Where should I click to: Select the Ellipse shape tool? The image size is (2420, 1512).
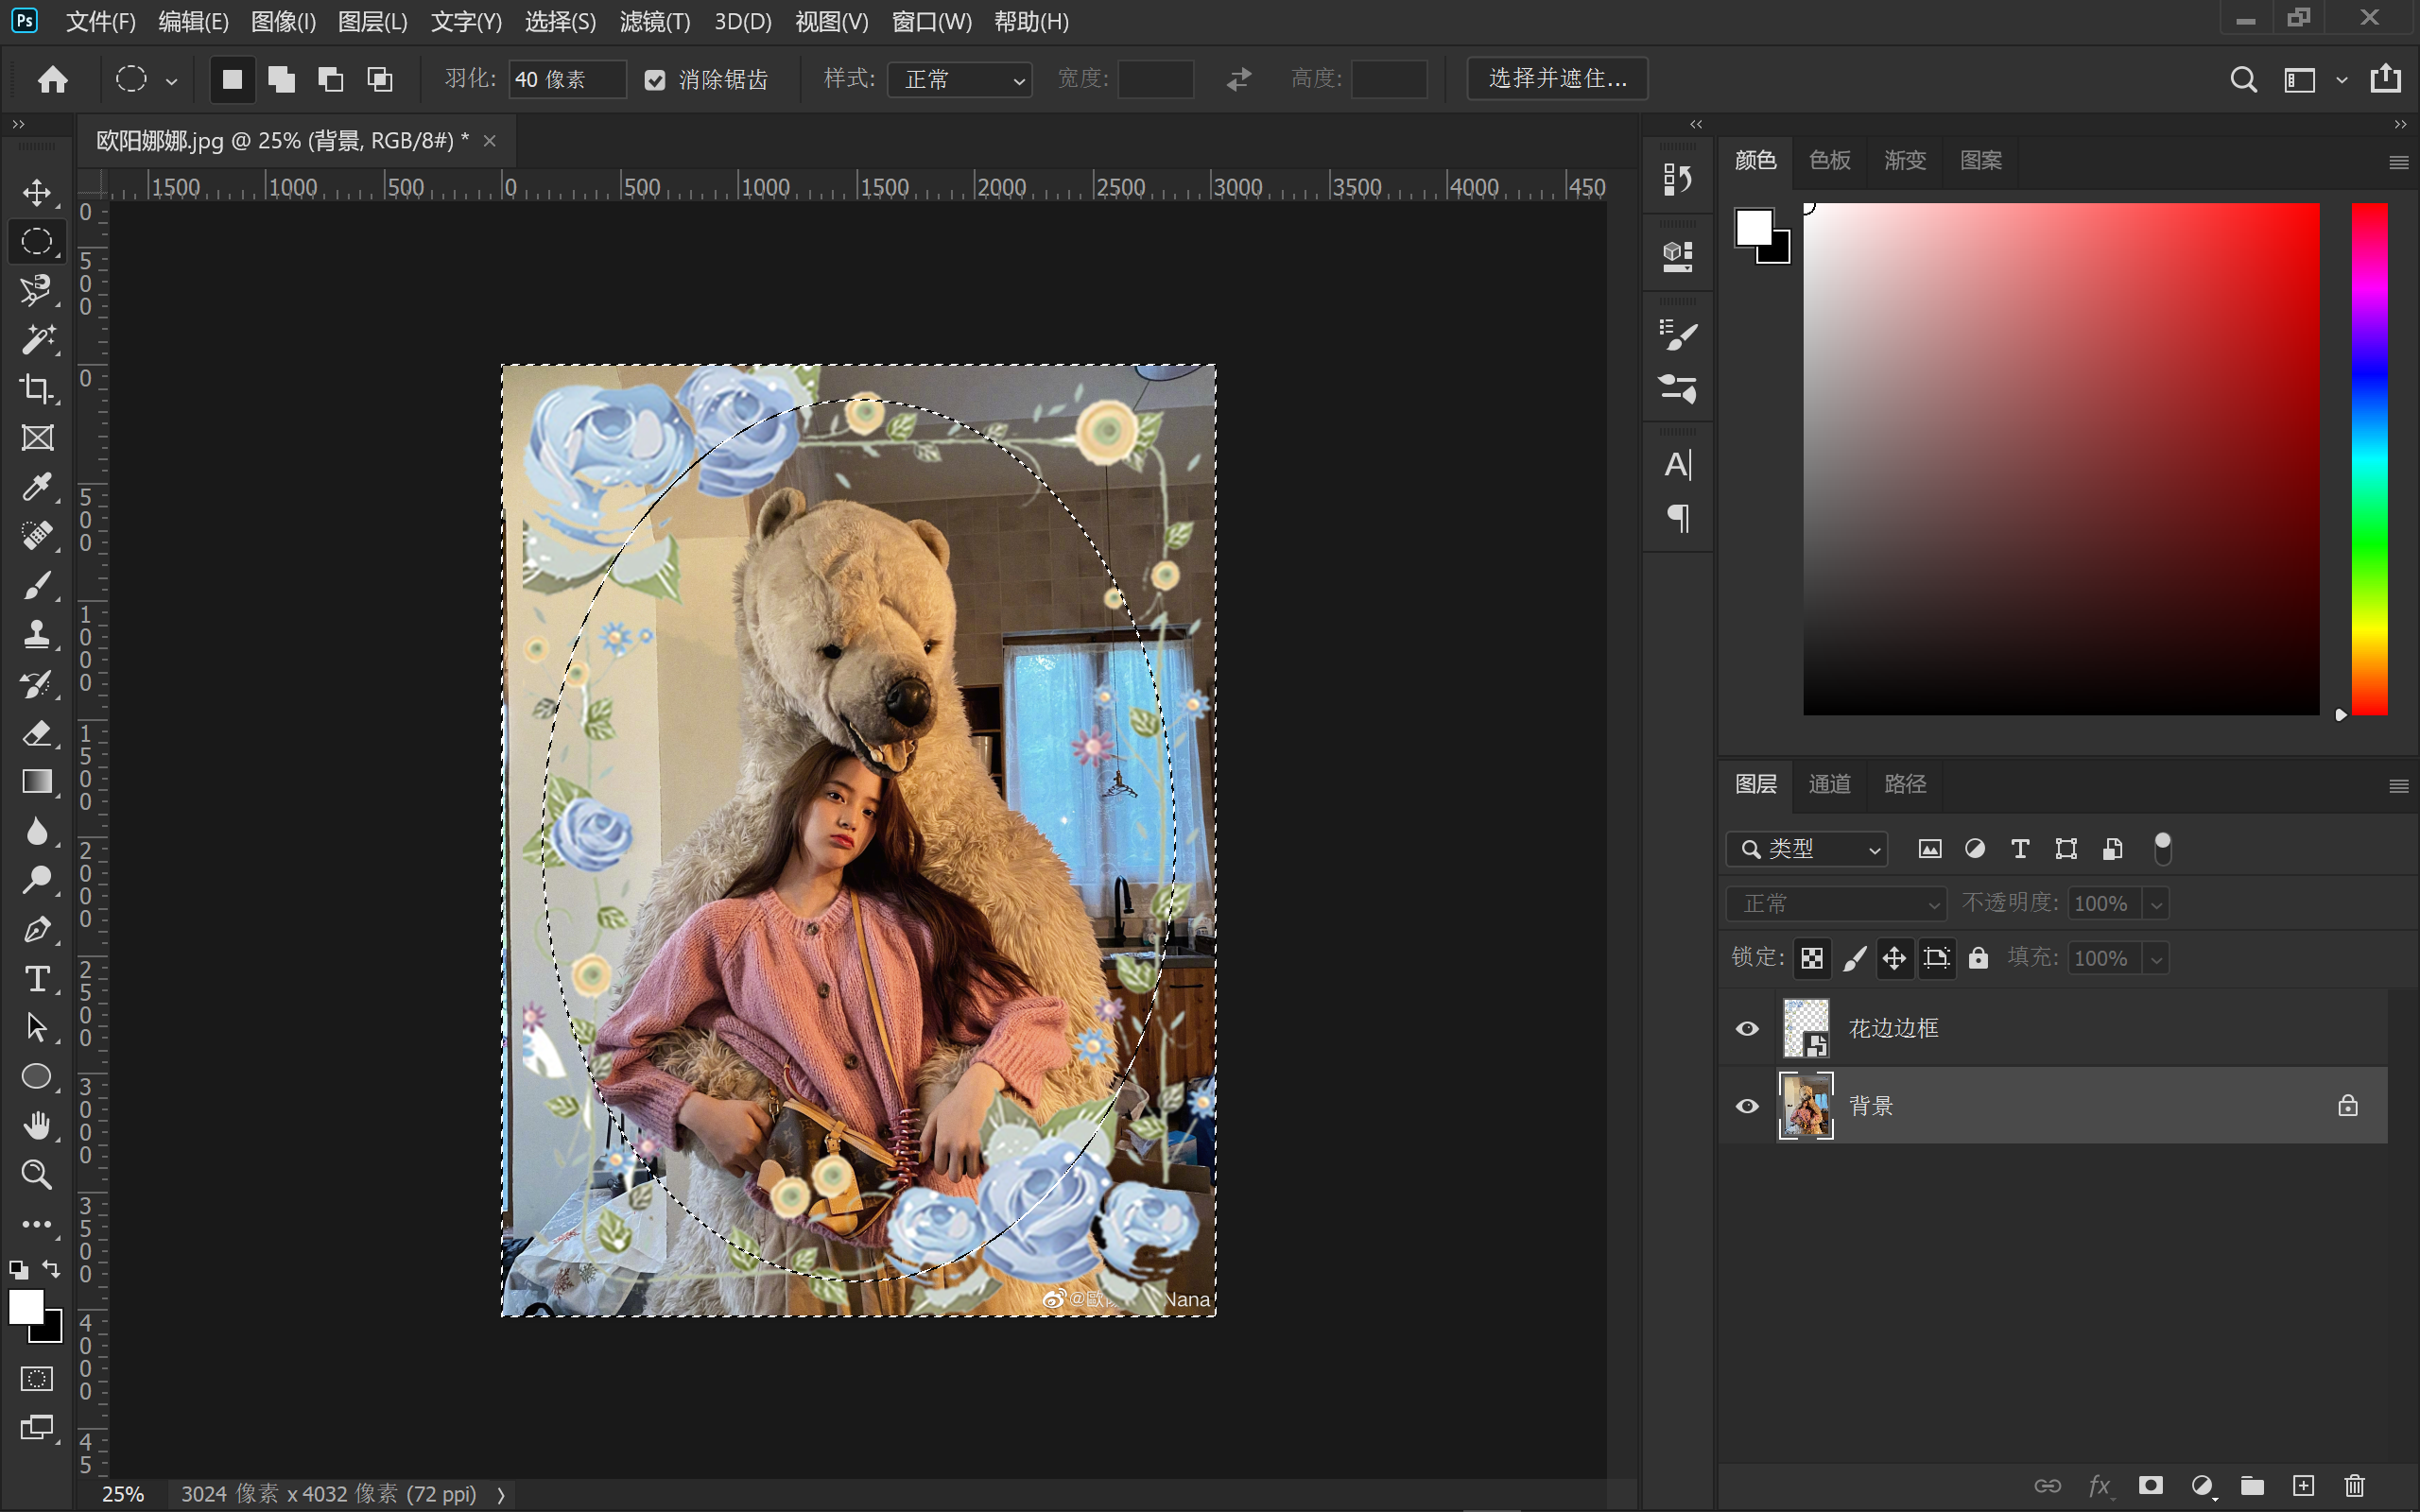pyautogui.click(x=37, y=1076)
